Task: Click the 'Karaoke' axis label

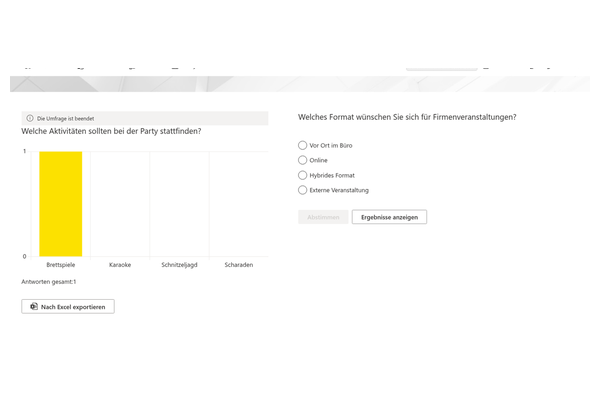Action: (120, 265)
